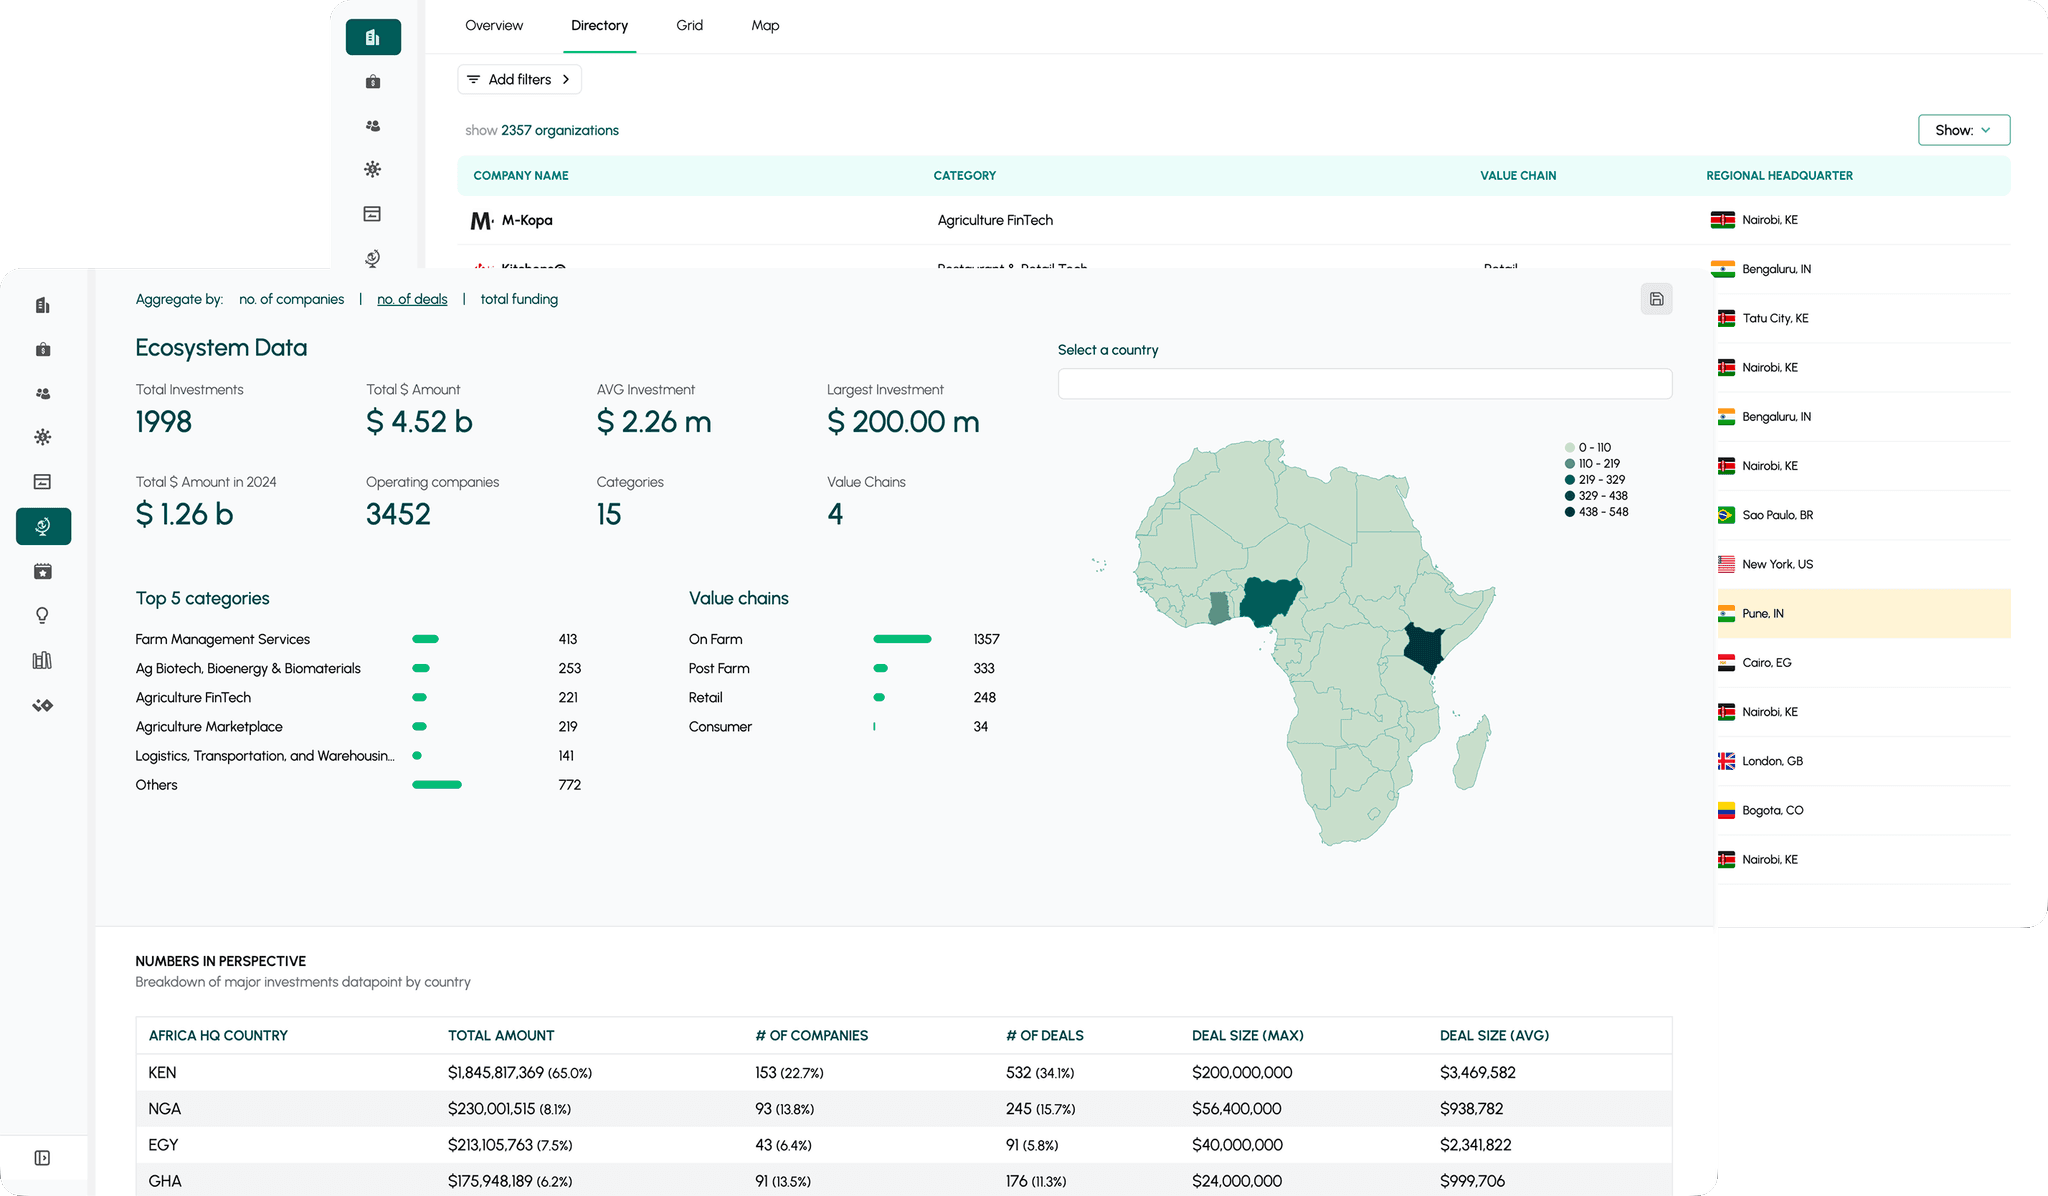This screenshot has height=1196, width=2048.
Task: Click the On Farm value chain bar
Action: 901,638
